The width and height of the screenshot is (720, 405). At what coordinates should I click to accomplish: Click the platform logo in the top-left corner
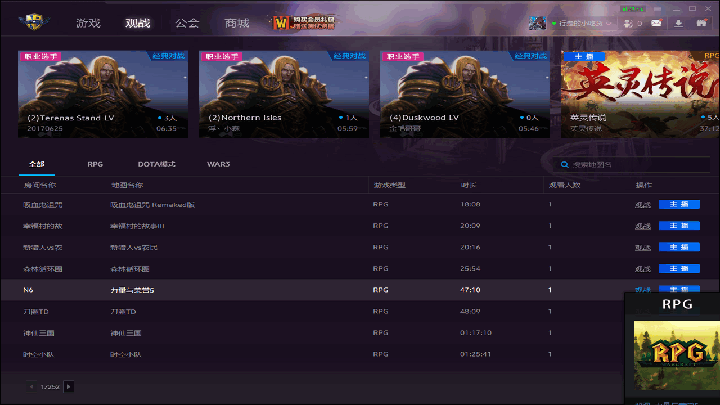(34, 22)
